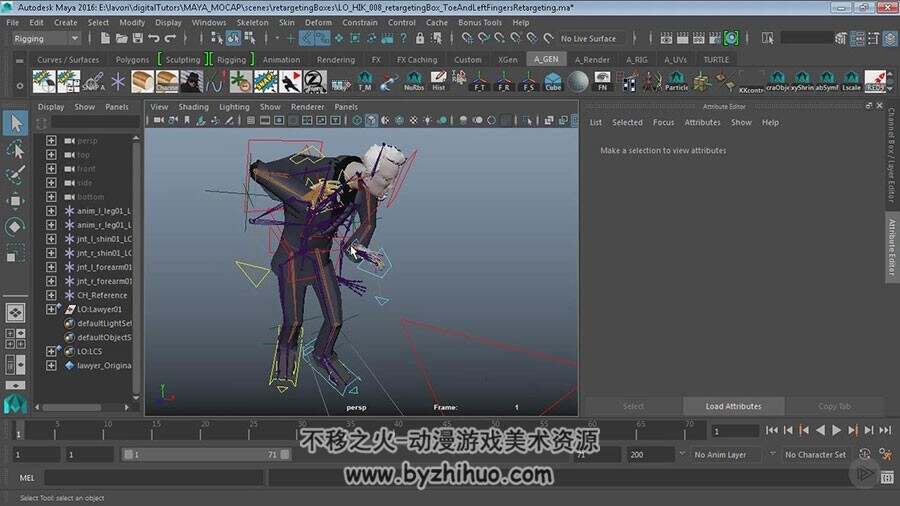Click the T_M shelf icon
900x506 pixels.
click(x=364, y=81)
